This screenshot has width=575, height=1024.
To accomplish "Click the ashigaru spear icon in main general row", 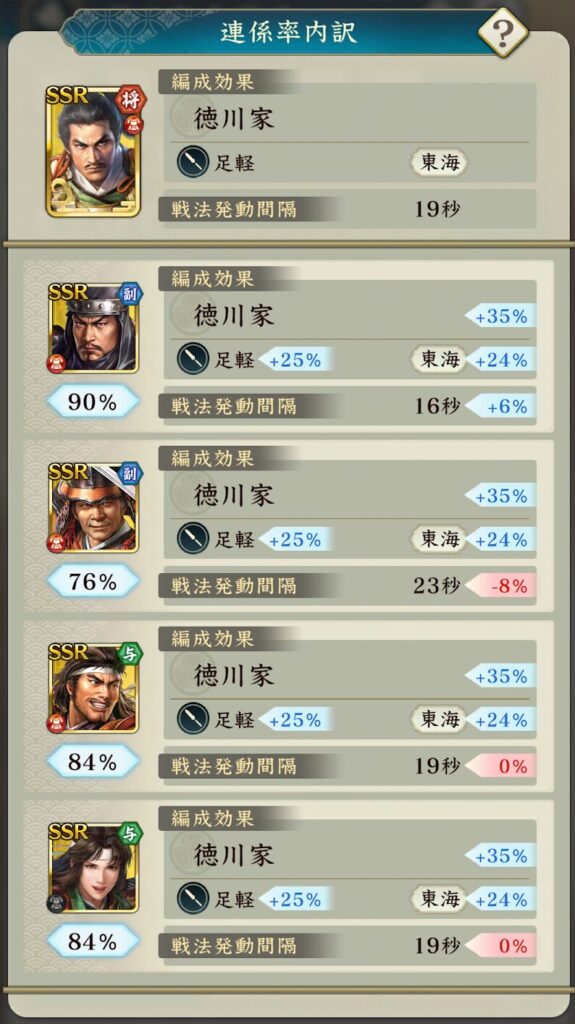I will pos(193,162).
